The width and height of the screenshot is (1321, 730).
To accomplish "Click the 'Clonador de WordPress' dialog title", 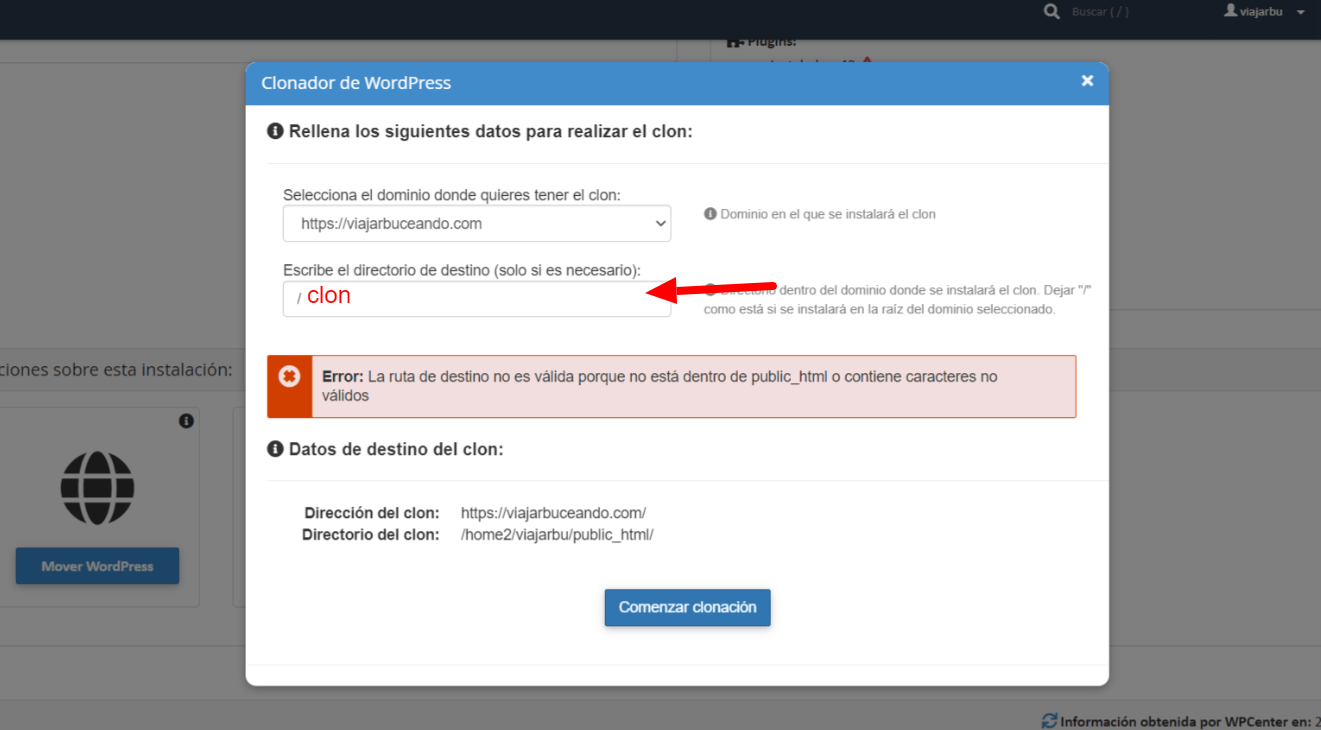I will (x=356, y=83).
